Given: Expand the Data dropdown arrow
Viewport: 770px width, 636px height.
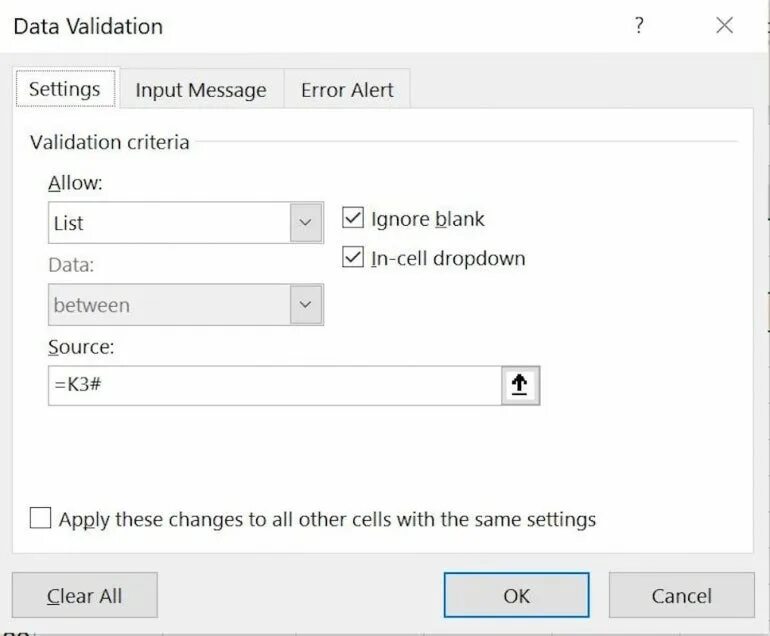Looking at the screenshot, I should pyautogui.click(x=306, y=305).
